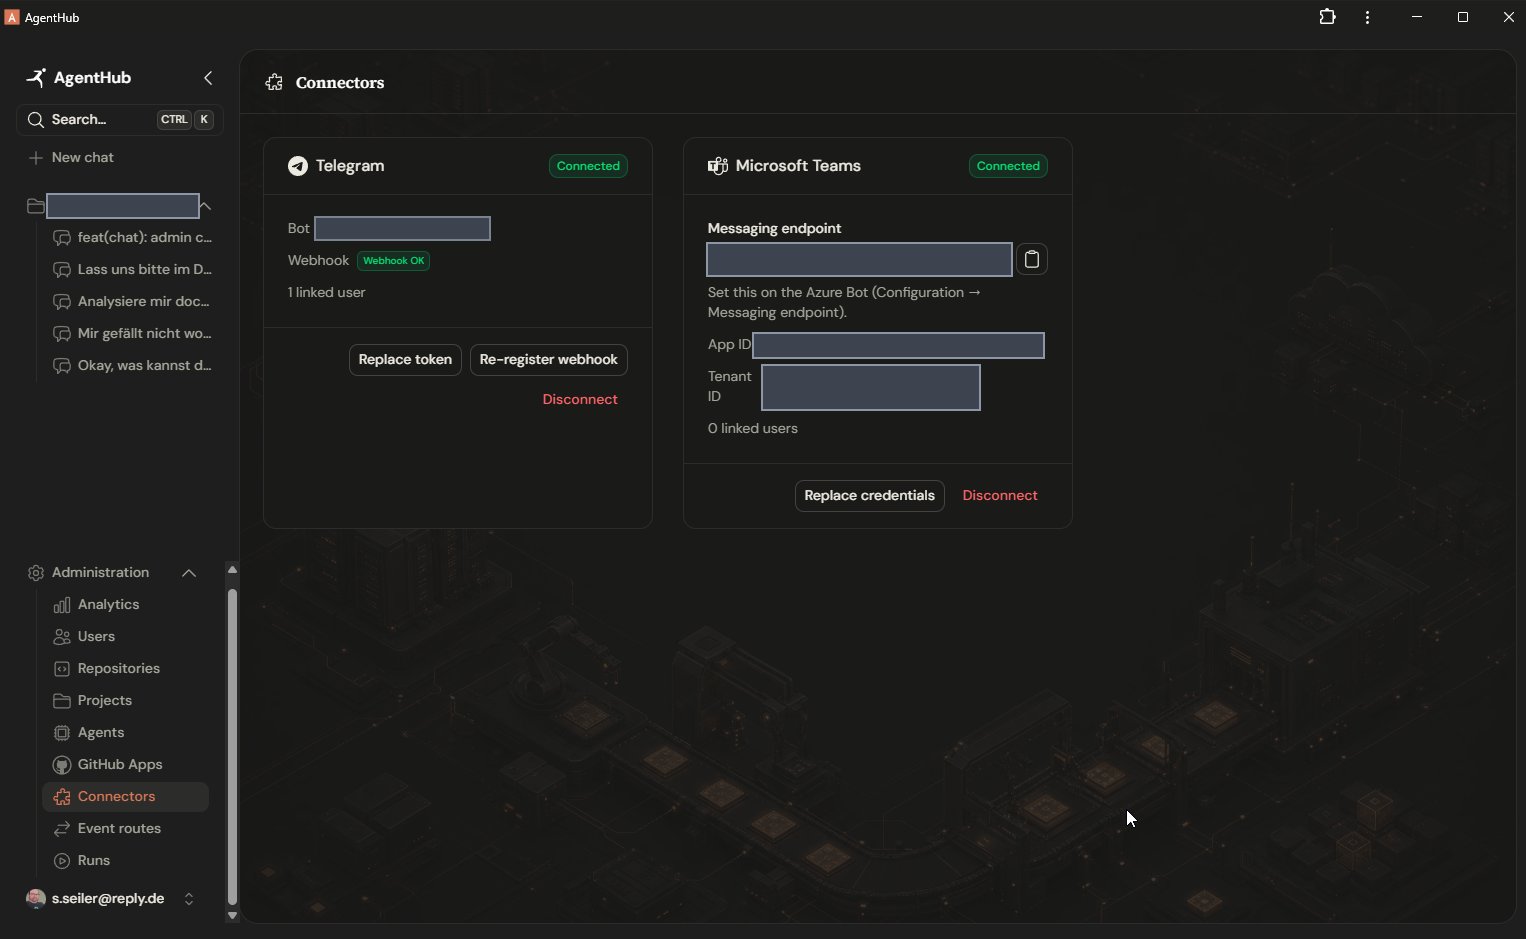
Task: Click Replace token on Telegram card
Action: 405,360
